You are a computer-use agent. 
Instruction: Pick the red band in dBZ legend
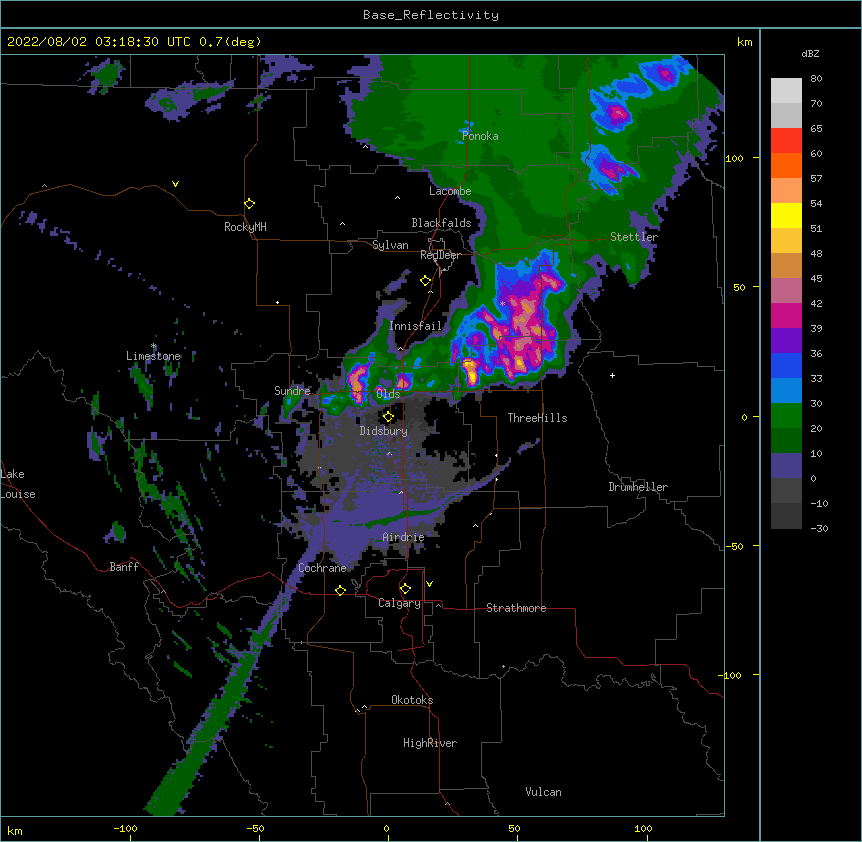click(786, 141)
